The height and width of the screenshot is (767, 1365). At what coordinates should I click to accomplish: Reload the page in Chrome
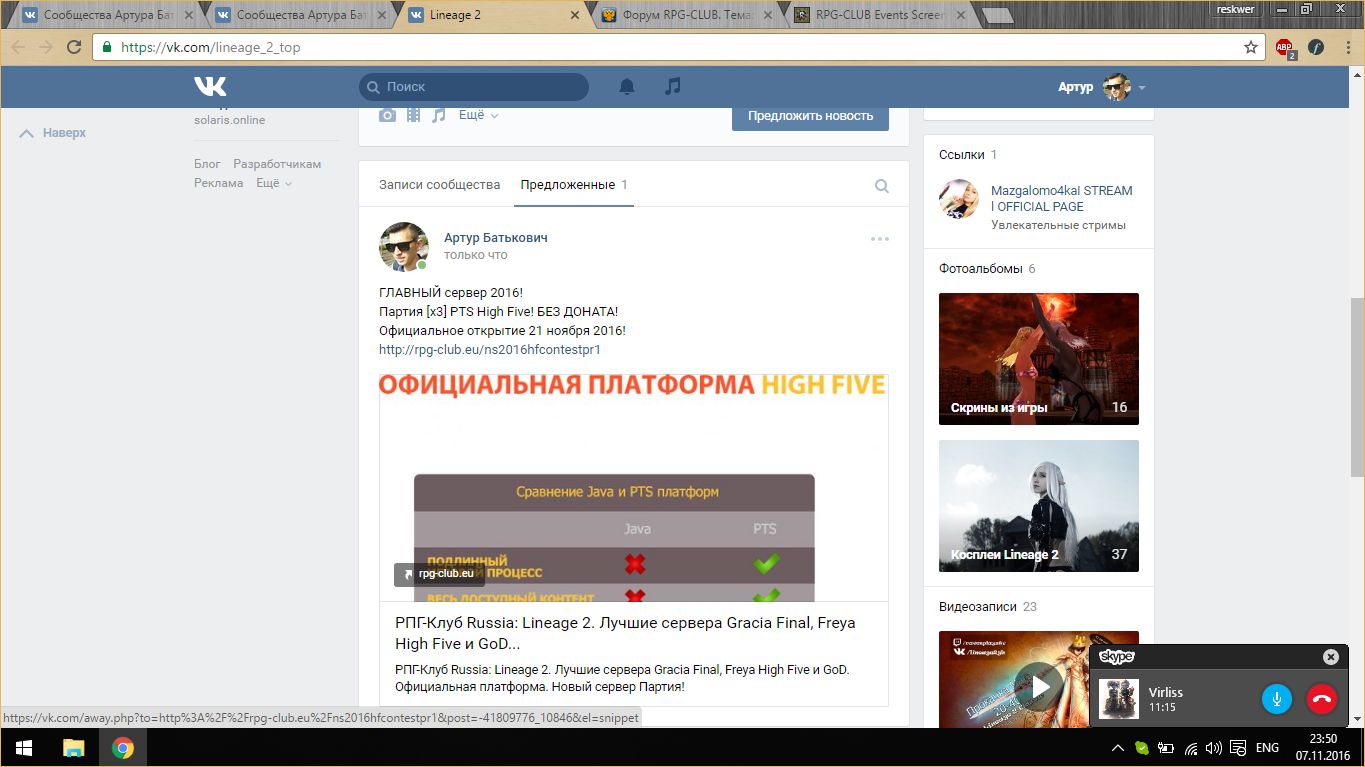pos(74,47)
